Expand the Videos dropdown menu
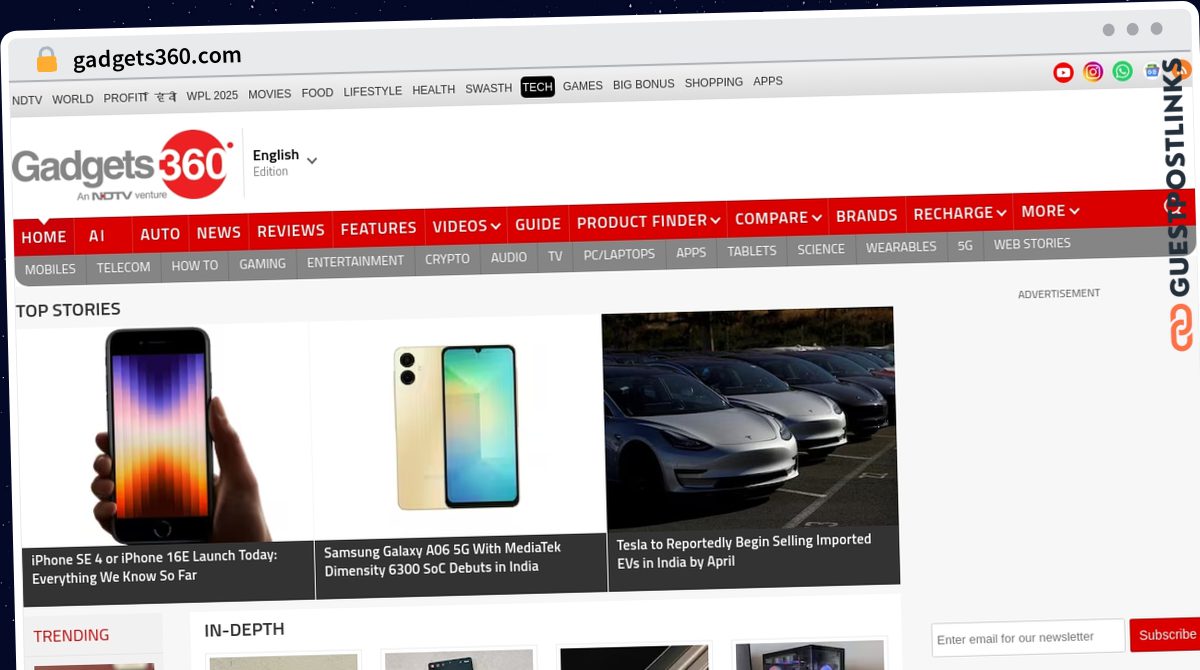This screenshot has height=670, width=1200. coord(466,226)
